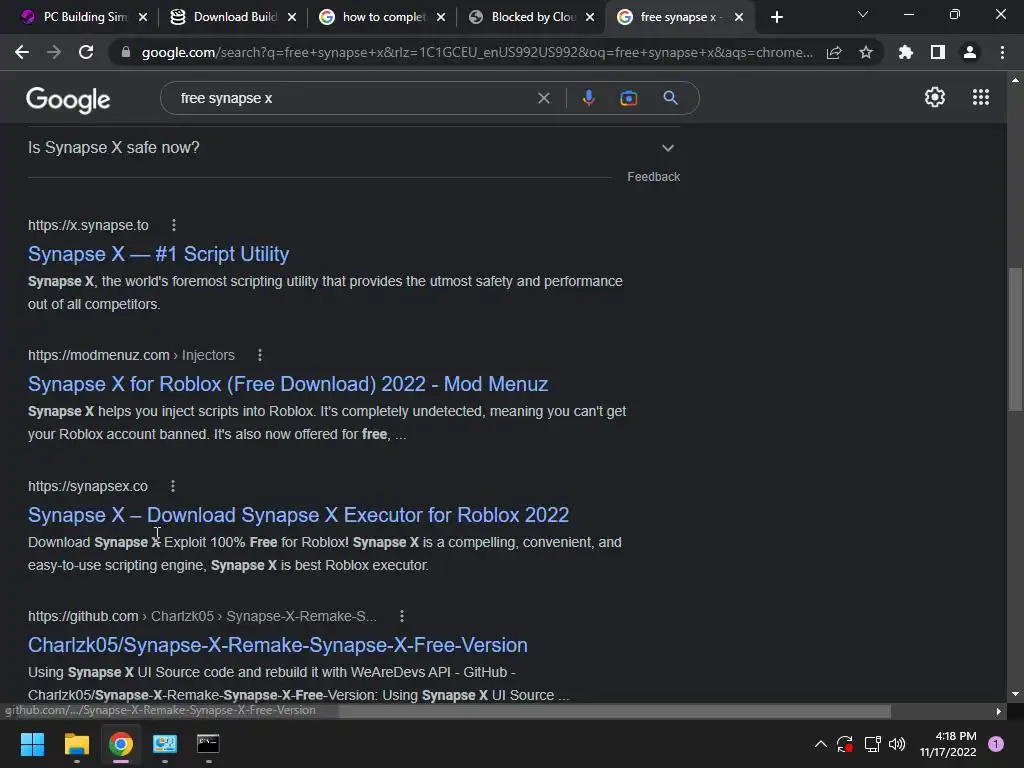Open the Chrome profile avatar

970,52
